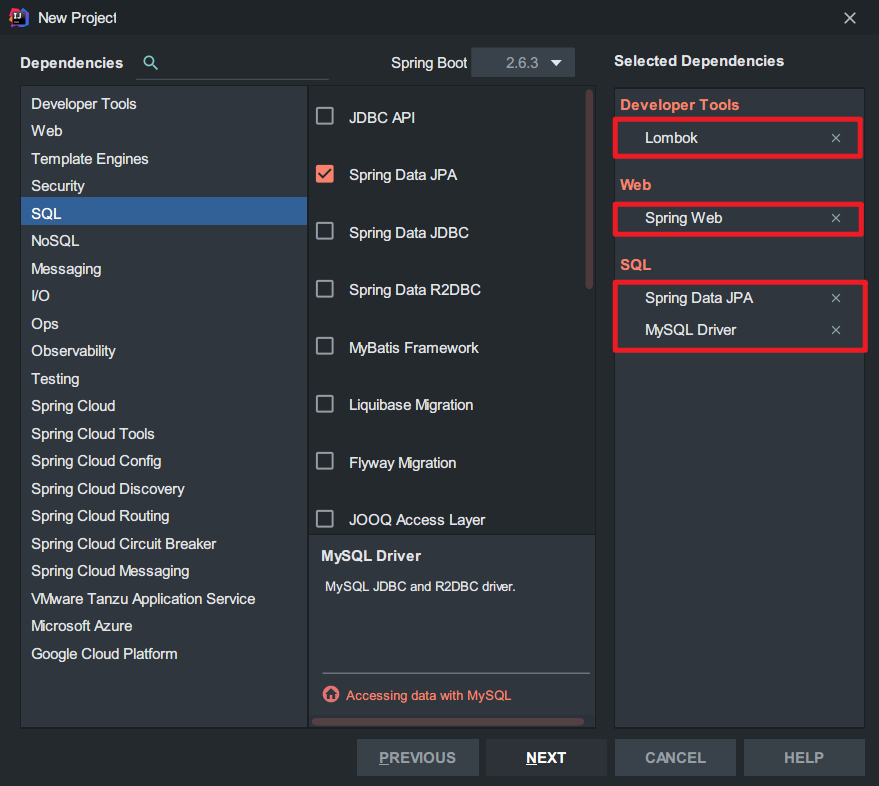879x786 pixels.
Task: Tick the Spring Data R2DBC checkbox
Action: click(325, 289)
